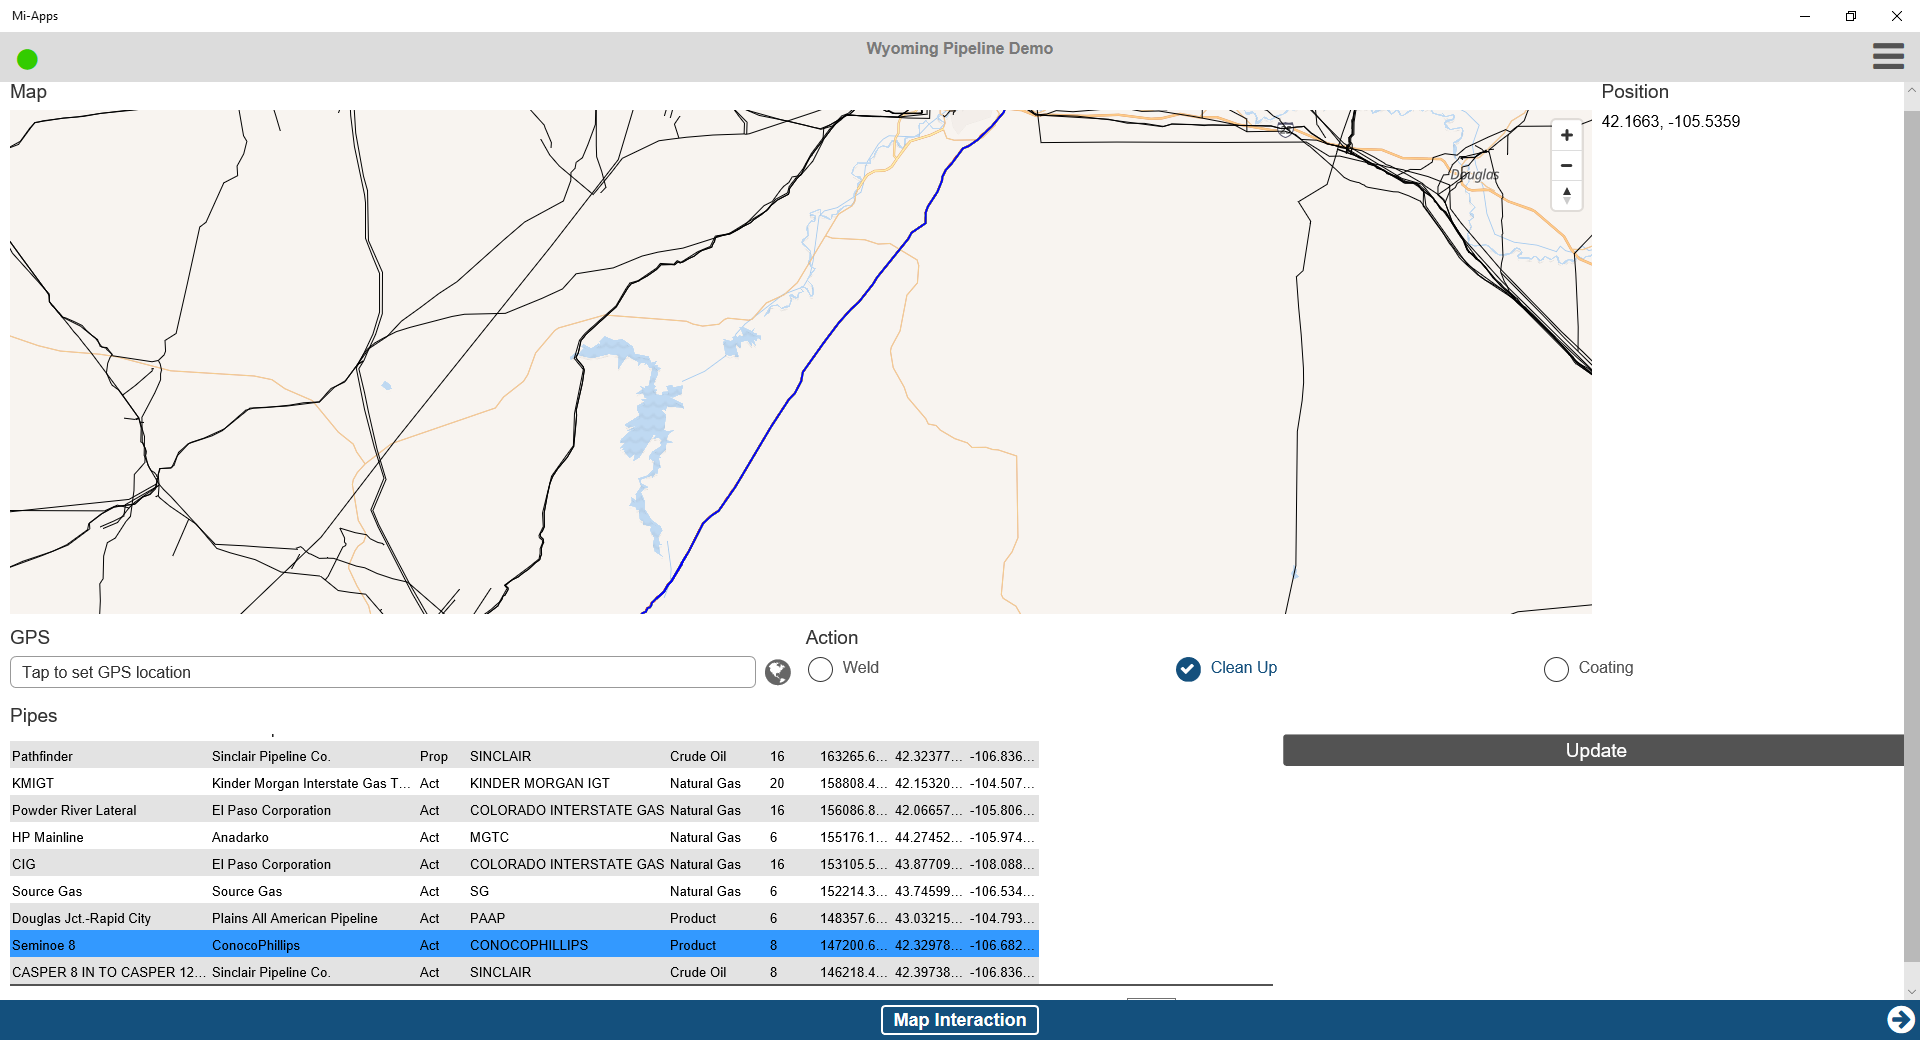This screenshot has height=1040, width=1920.
Task: Tap to set GPS location field
Action: coord(383,672)
